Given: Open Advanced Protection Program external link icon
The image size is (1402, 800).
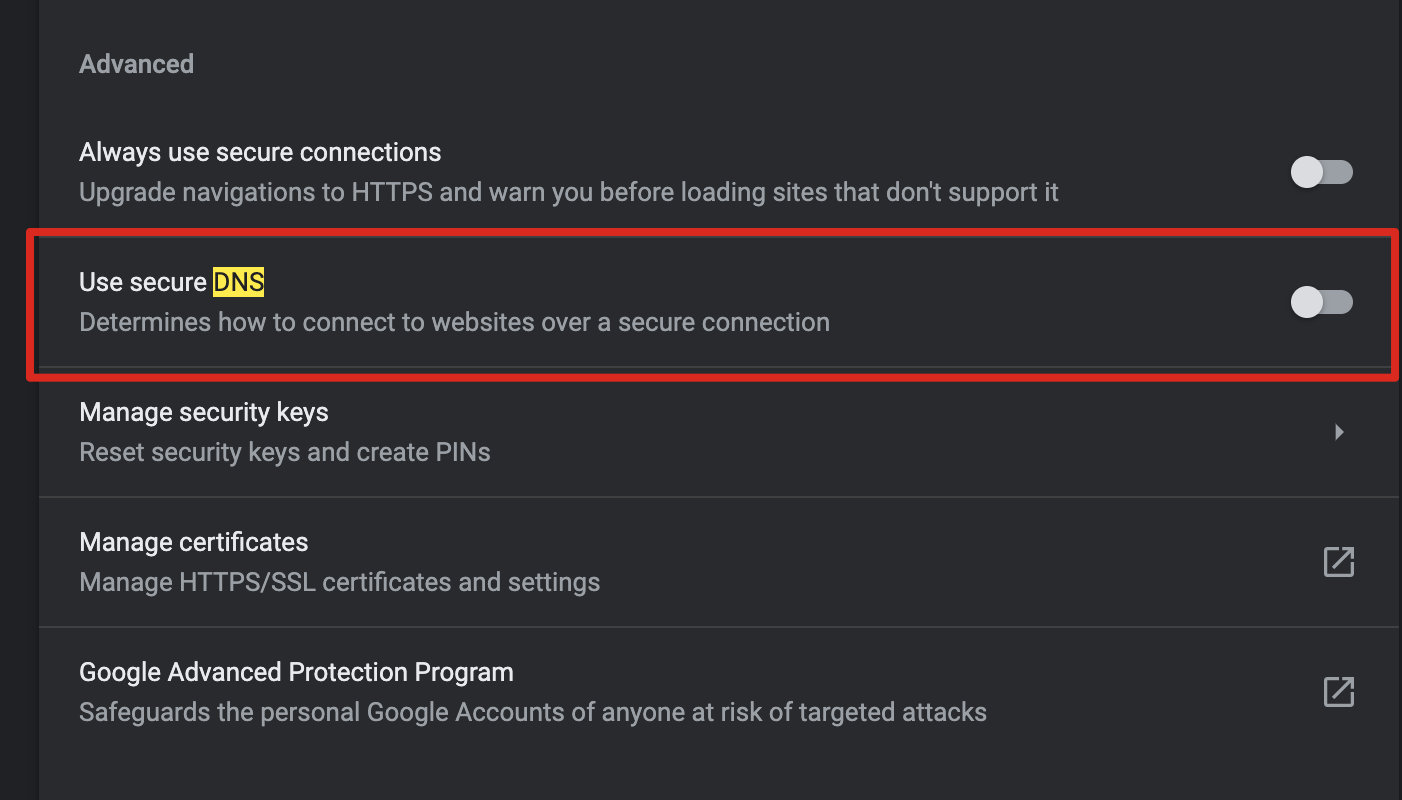Looking at the screenshot, I should pos(1338,692).
